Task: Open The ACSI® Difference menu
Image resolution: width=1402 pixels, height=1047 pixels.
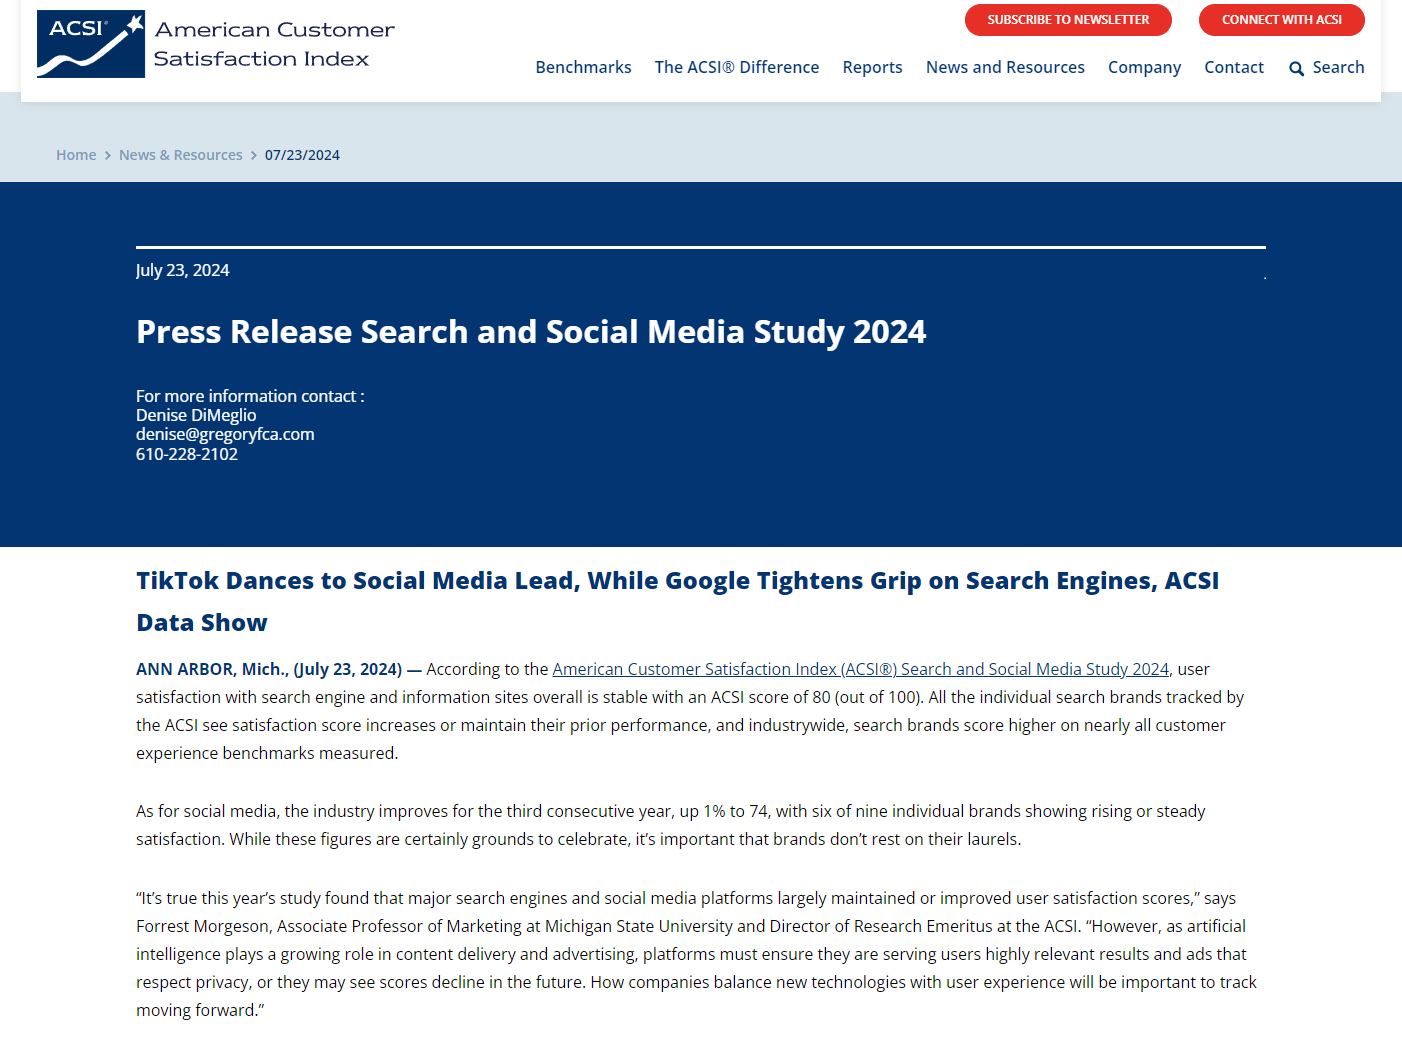Action: (737, 67)
